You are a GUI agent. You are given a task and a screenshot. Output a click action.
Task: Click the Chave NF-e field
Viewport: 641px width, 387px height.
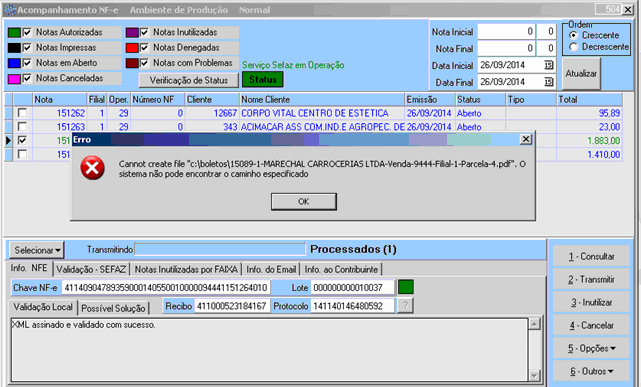[166, 288]
